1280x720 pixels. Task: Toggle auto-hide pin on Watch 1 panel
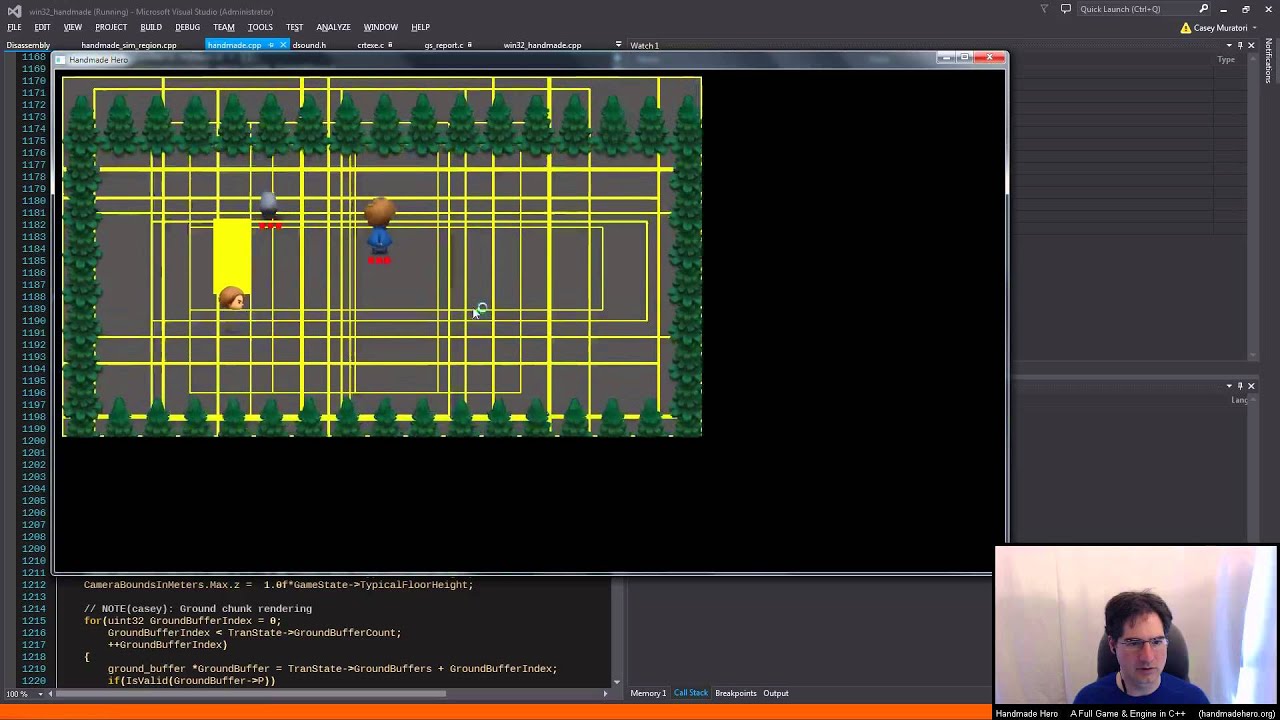click(x=1240, y=45)
